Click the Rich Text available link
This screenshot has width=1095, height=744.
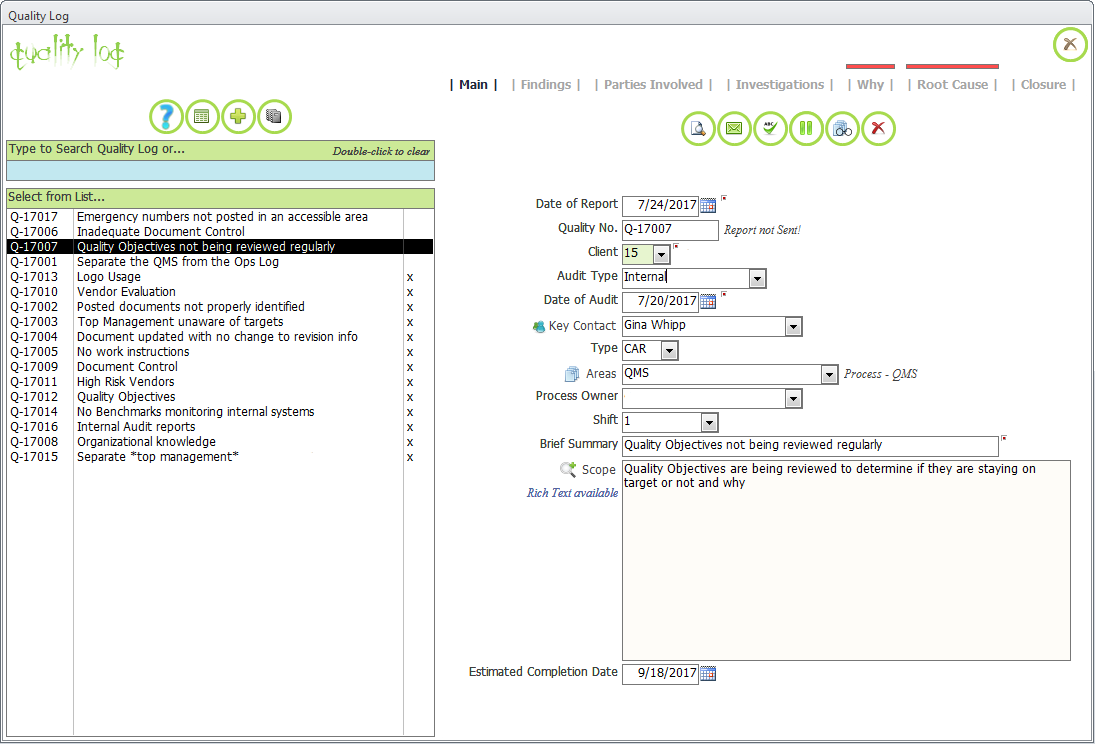click(x=573, y=493)
